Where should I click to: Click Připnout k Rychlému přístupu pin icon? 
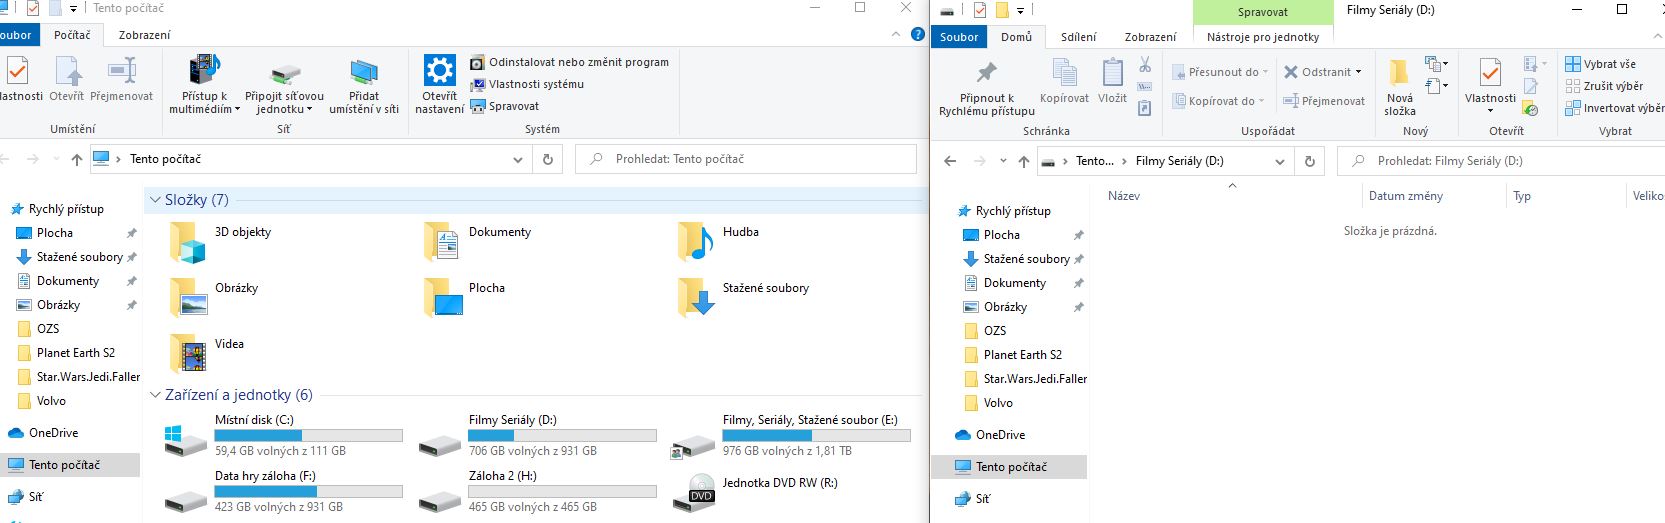point(986,73)
